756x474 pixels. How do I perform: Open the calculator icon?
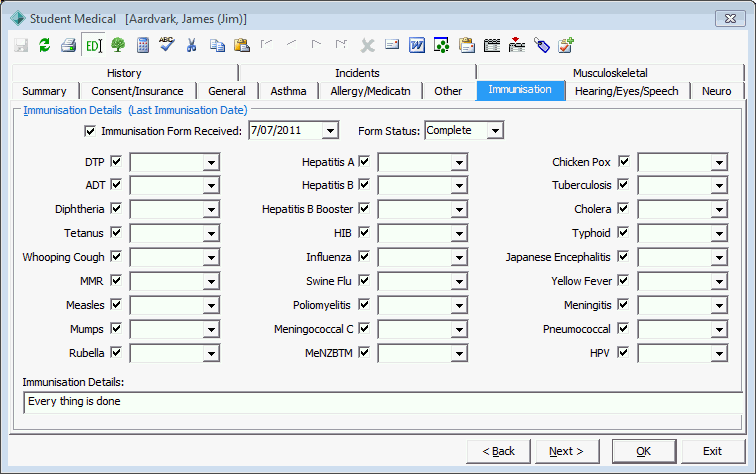[143, 45]
